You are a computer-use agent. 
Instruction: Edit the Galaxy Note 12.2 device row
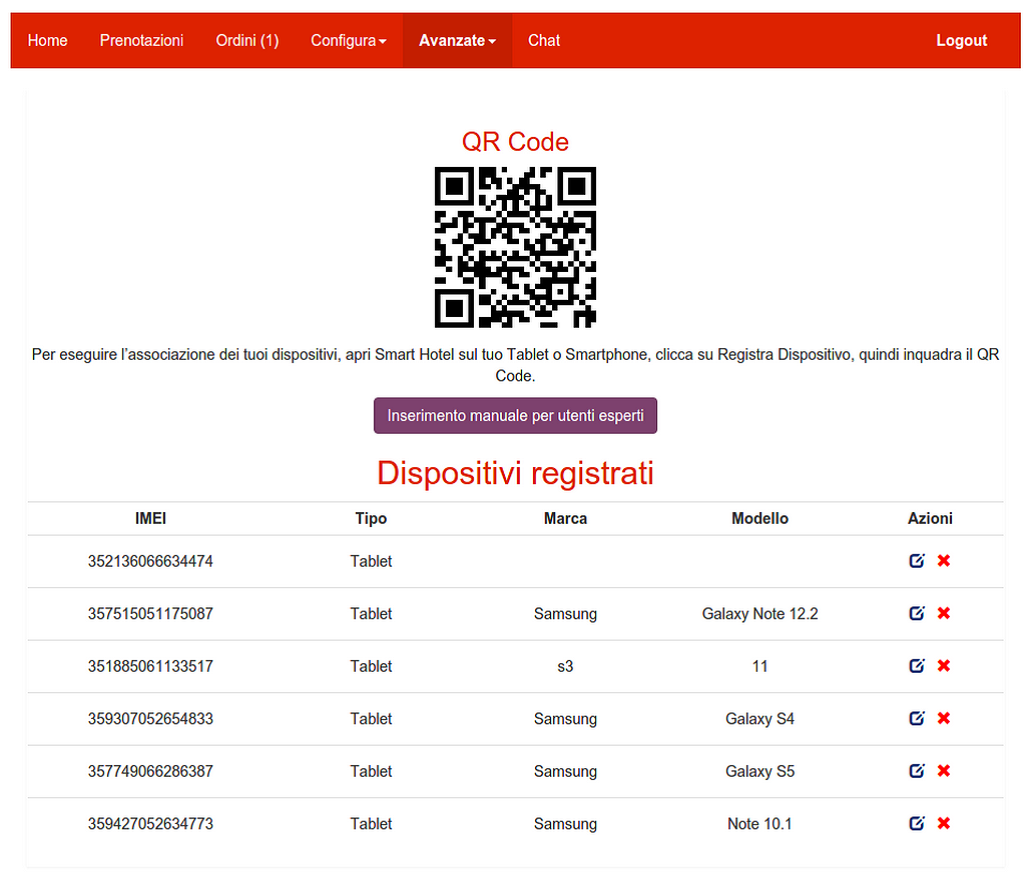point(916,613)
